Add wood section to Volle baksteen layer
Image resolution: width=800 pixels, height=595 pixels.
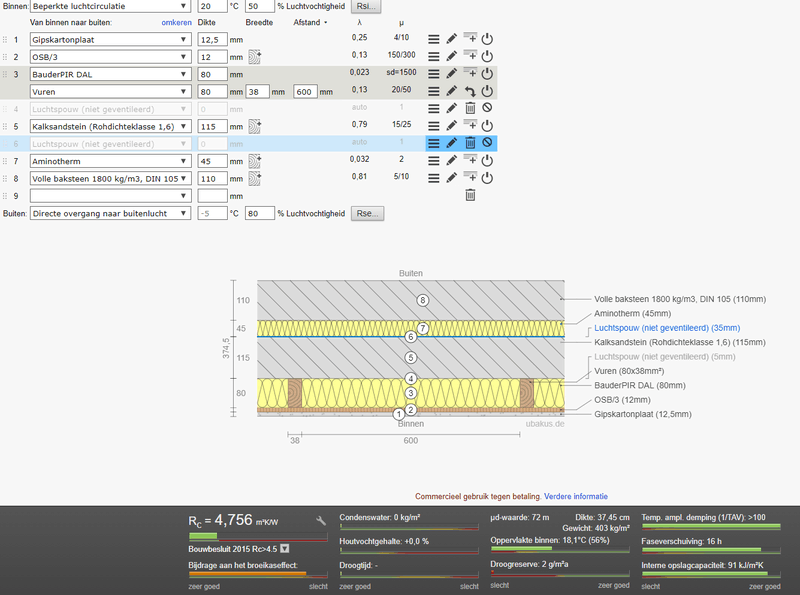[255, 178]
